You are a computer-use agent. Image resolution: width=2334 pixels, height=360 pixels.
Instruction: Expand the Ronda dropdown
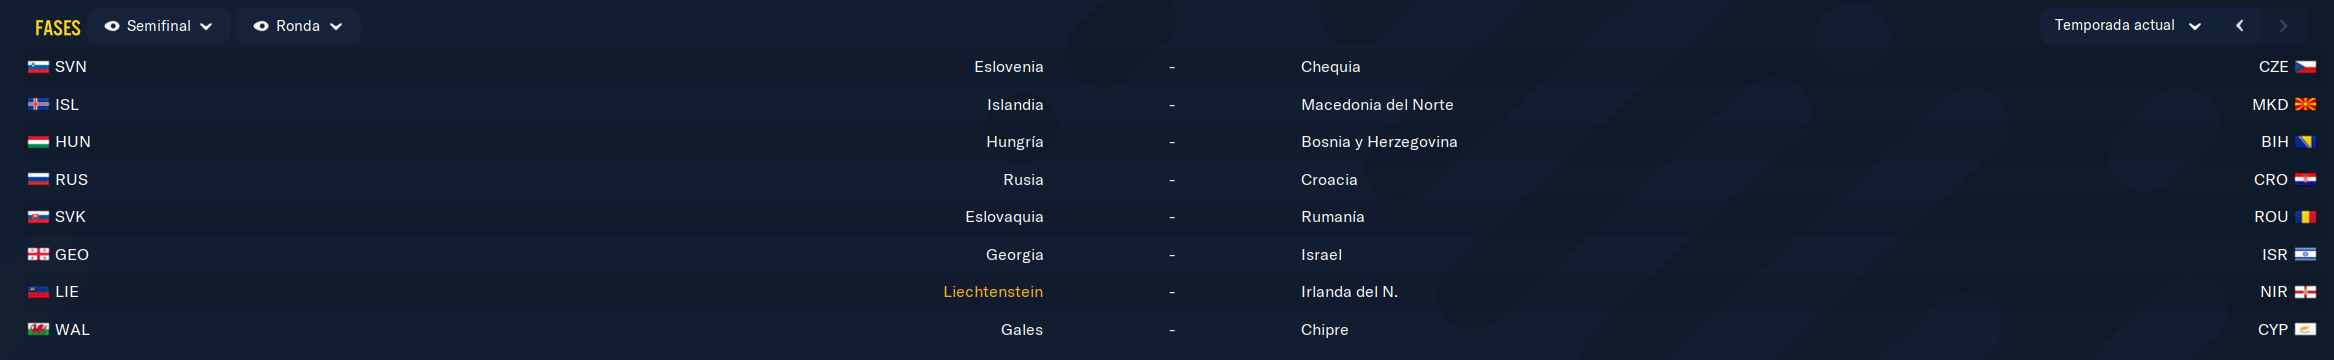[x=298, y=26]
